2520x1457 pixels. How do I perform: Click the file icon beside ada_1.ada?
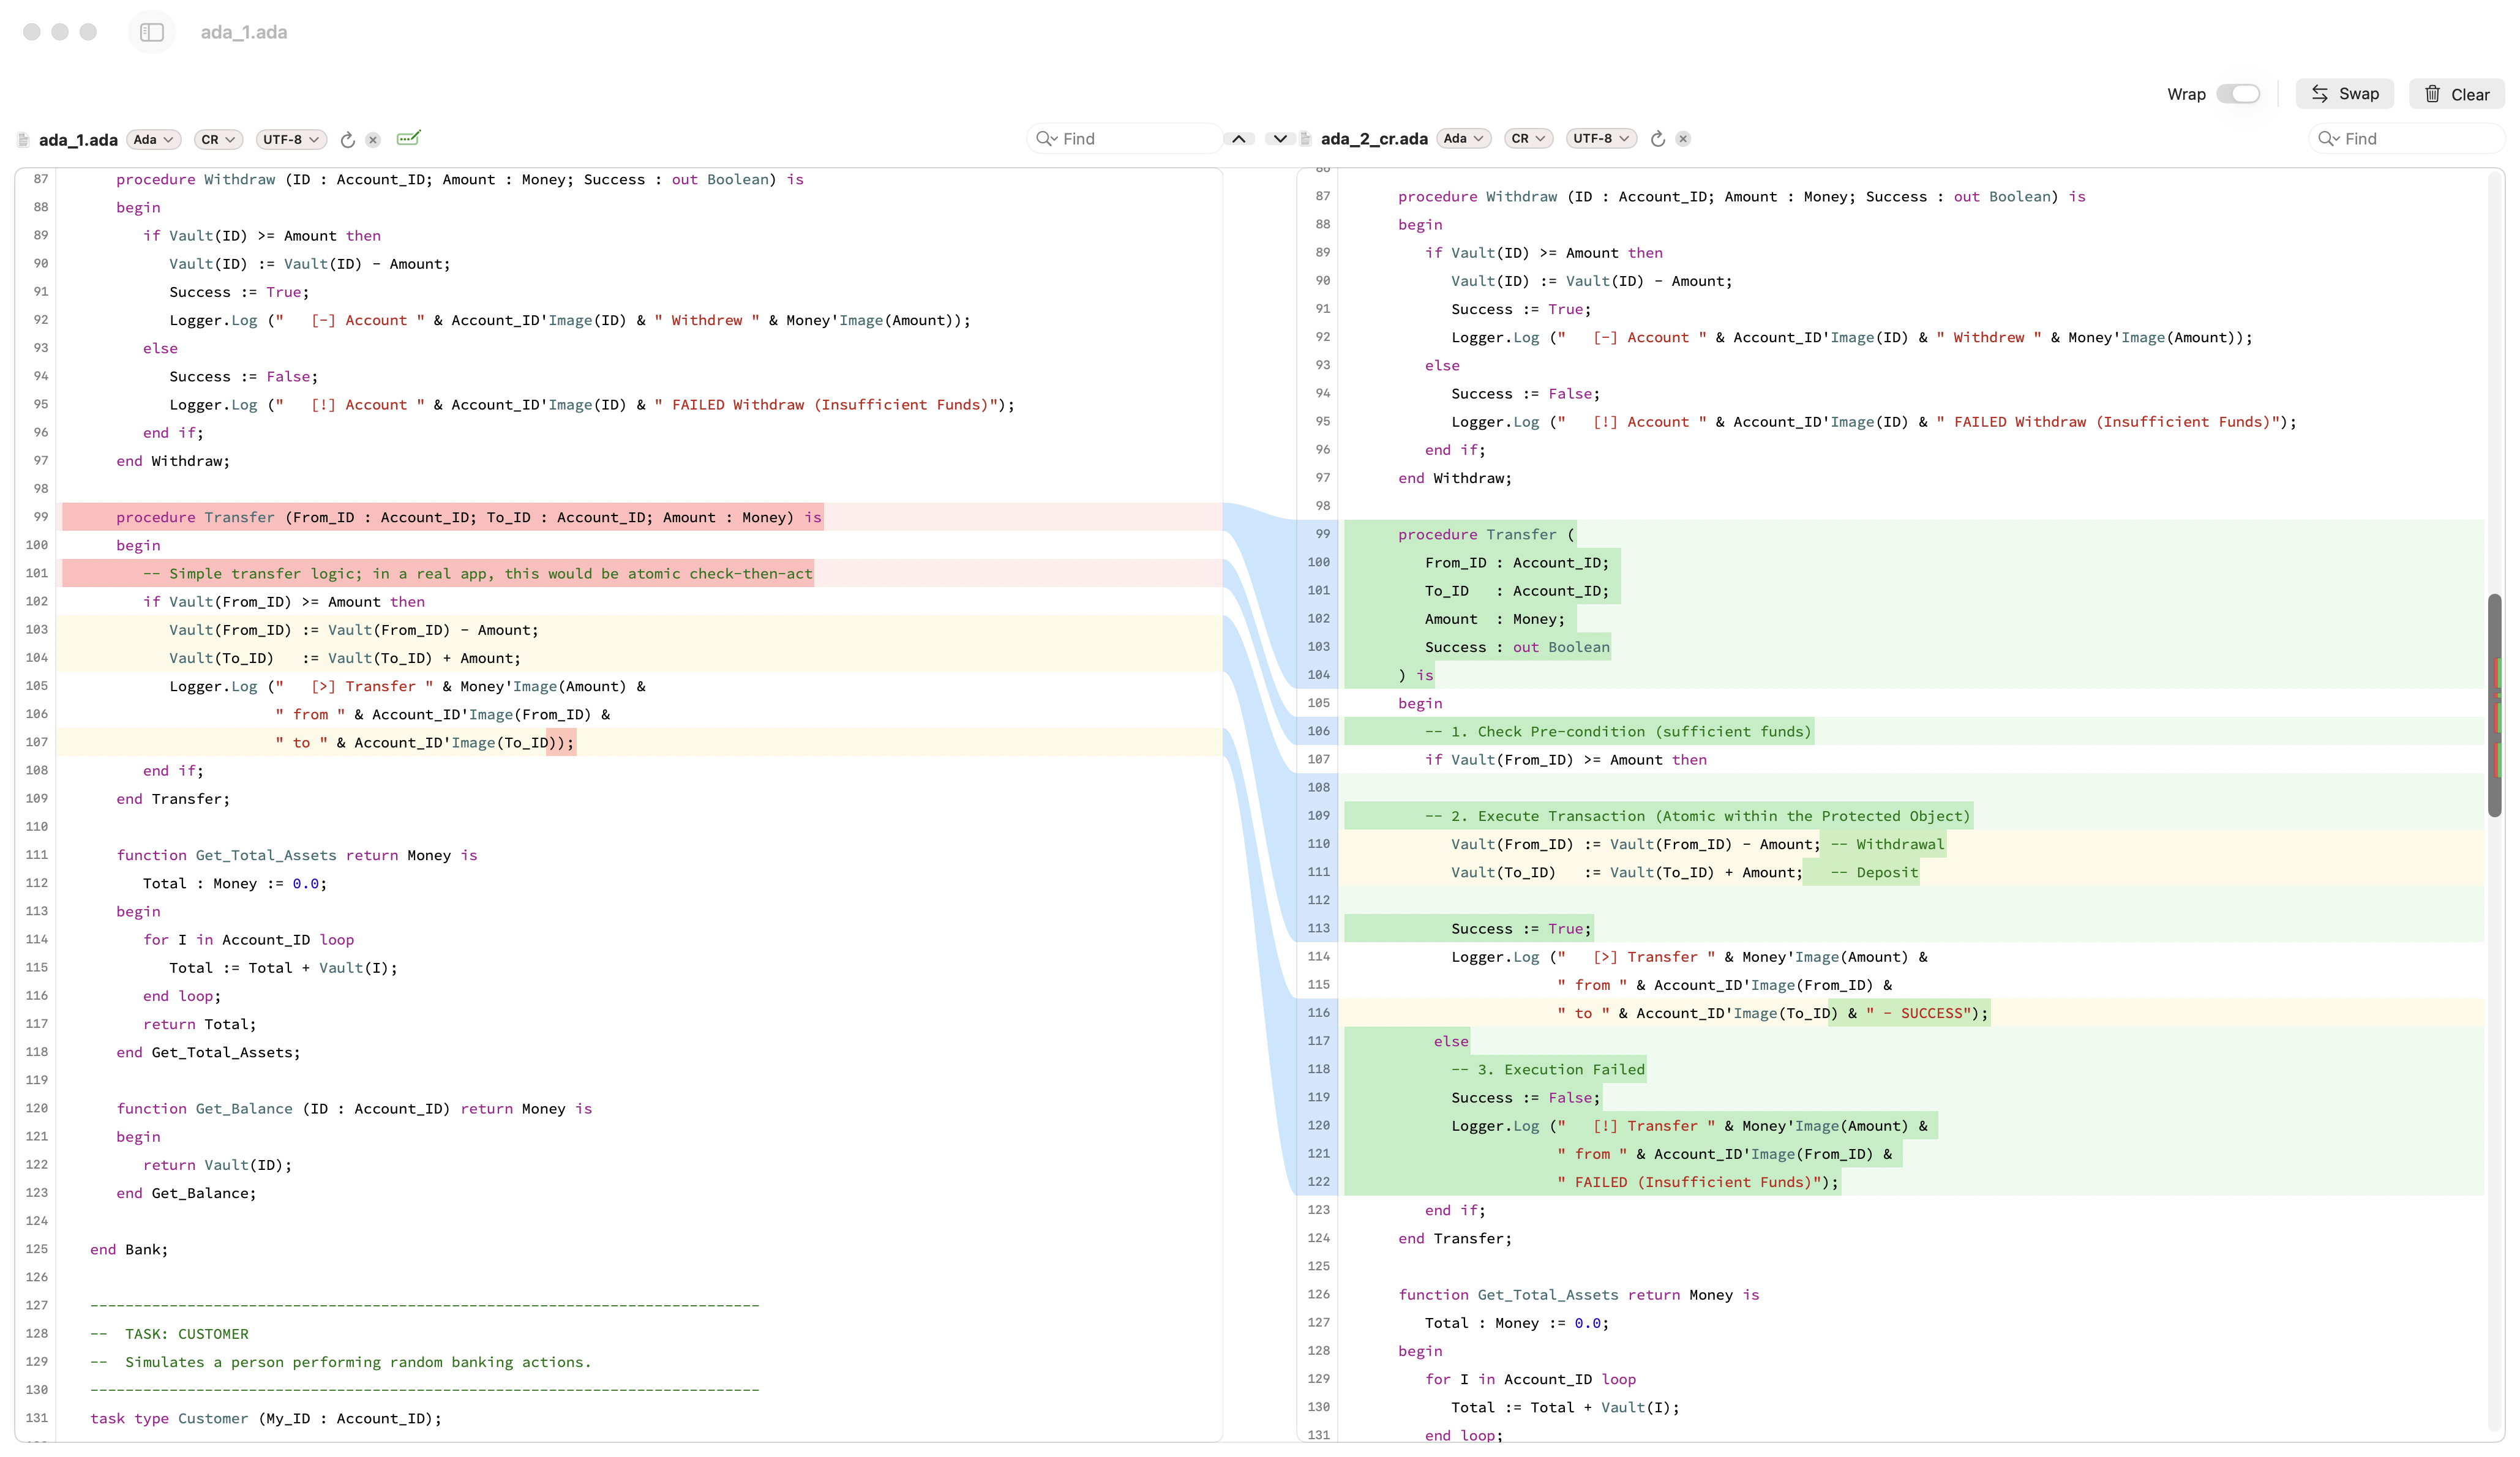(x=24, y=139)
